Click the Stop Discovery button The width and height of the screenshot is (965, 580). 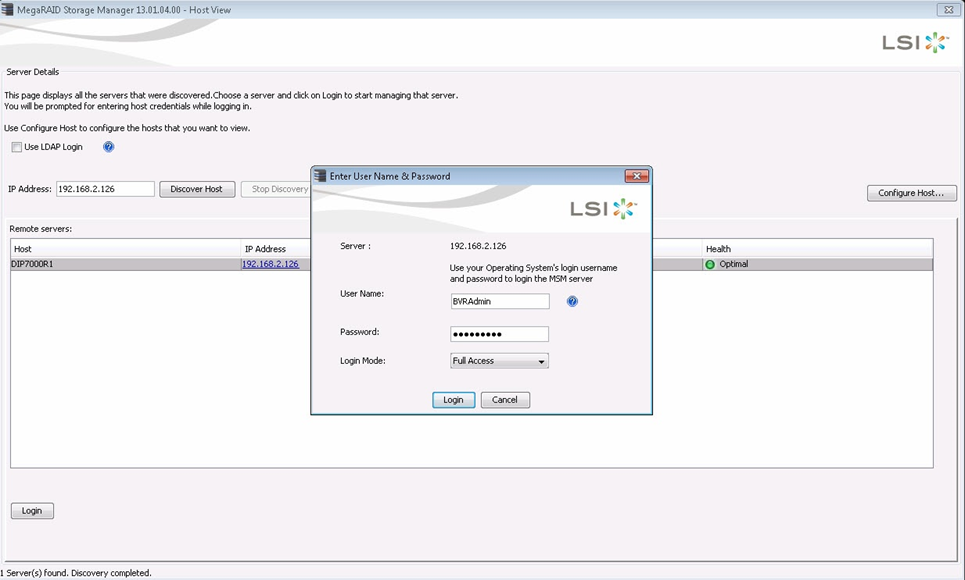(x=278, y=189)
